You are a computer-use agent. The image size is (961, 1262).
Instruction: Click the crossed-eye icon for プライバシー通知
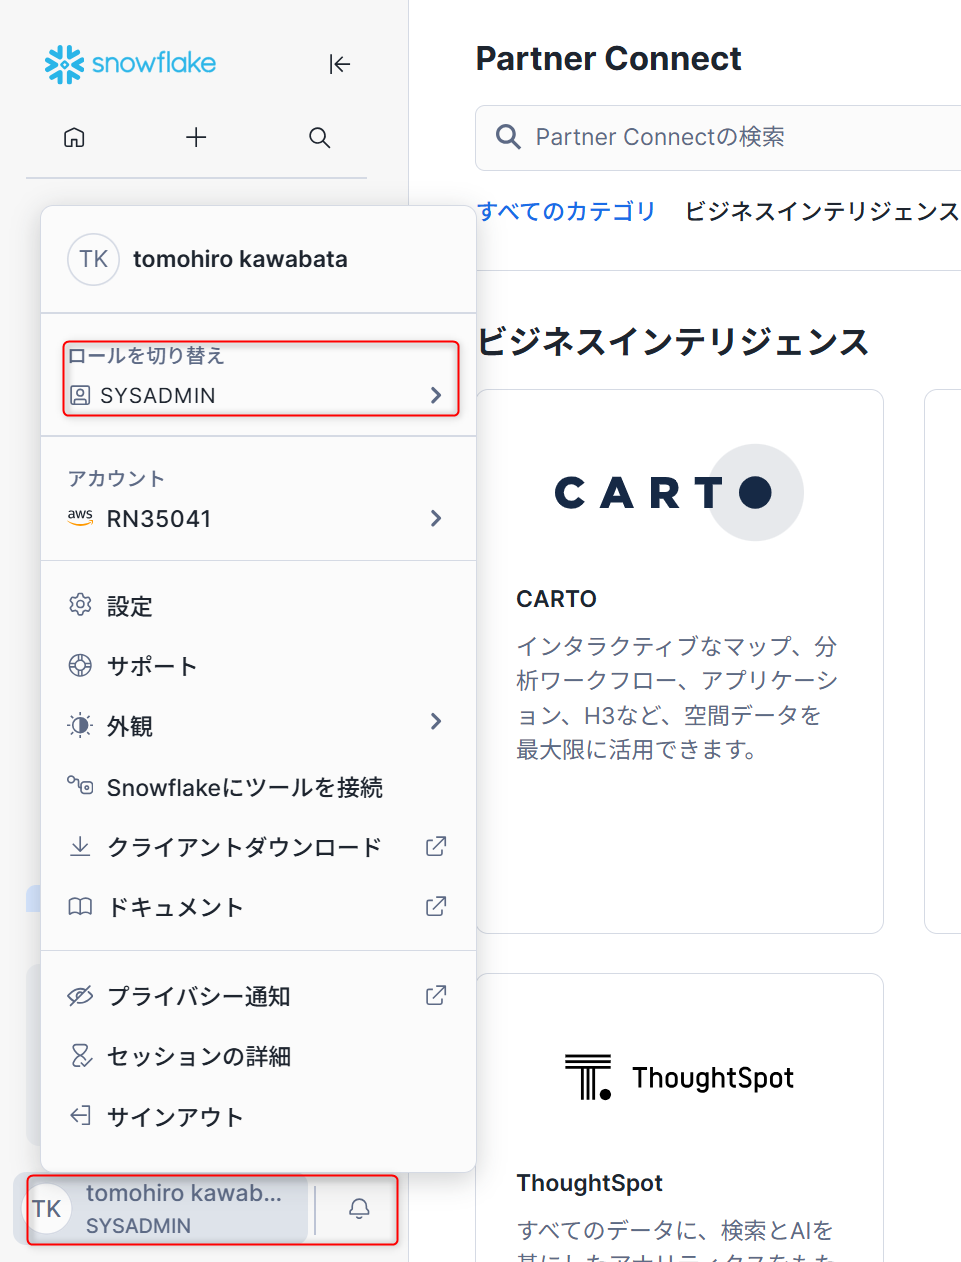(80, 995)
